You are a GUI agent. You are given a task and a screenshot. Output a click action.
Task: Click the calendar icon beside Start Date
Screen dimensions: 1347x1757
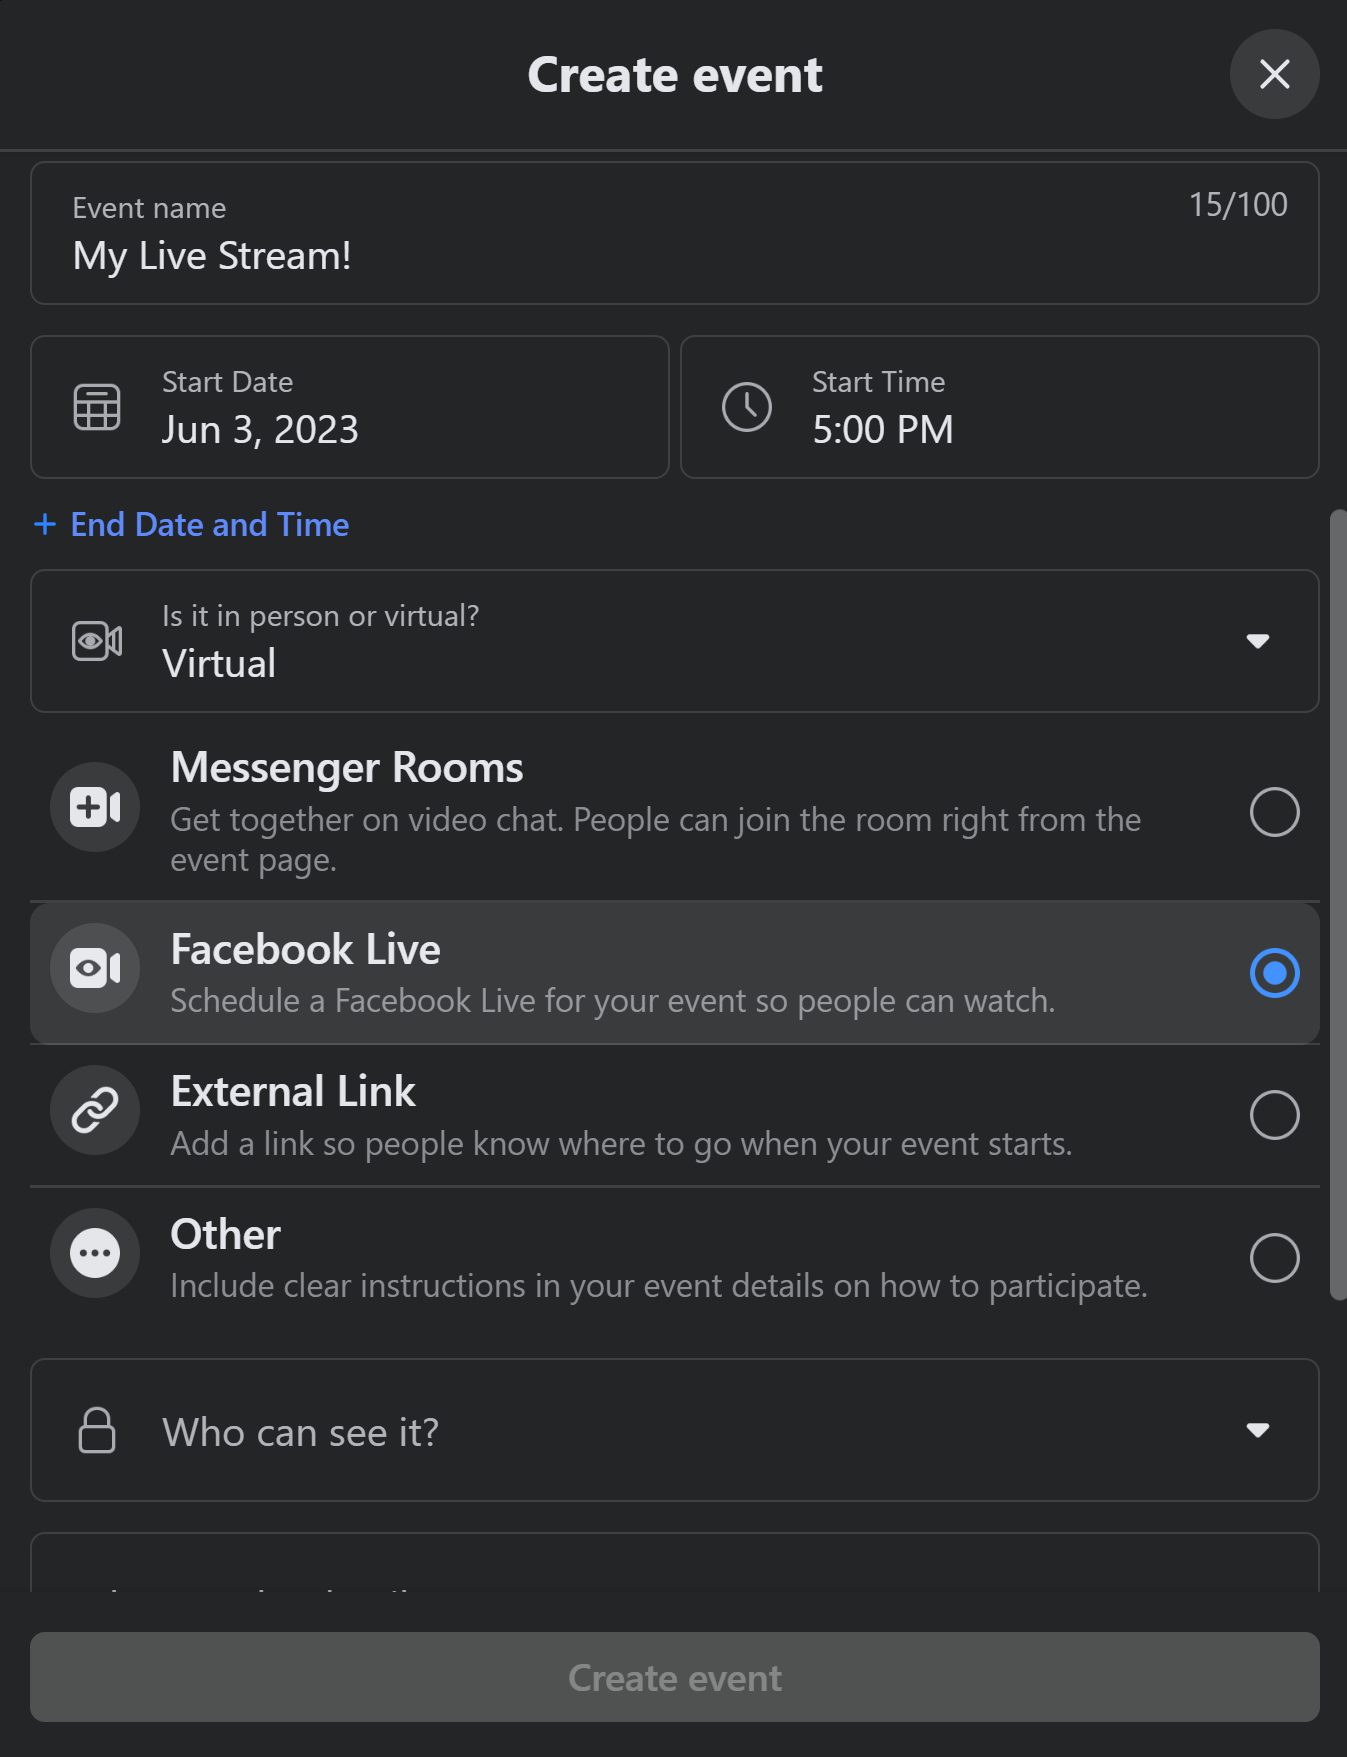(97, 407)
